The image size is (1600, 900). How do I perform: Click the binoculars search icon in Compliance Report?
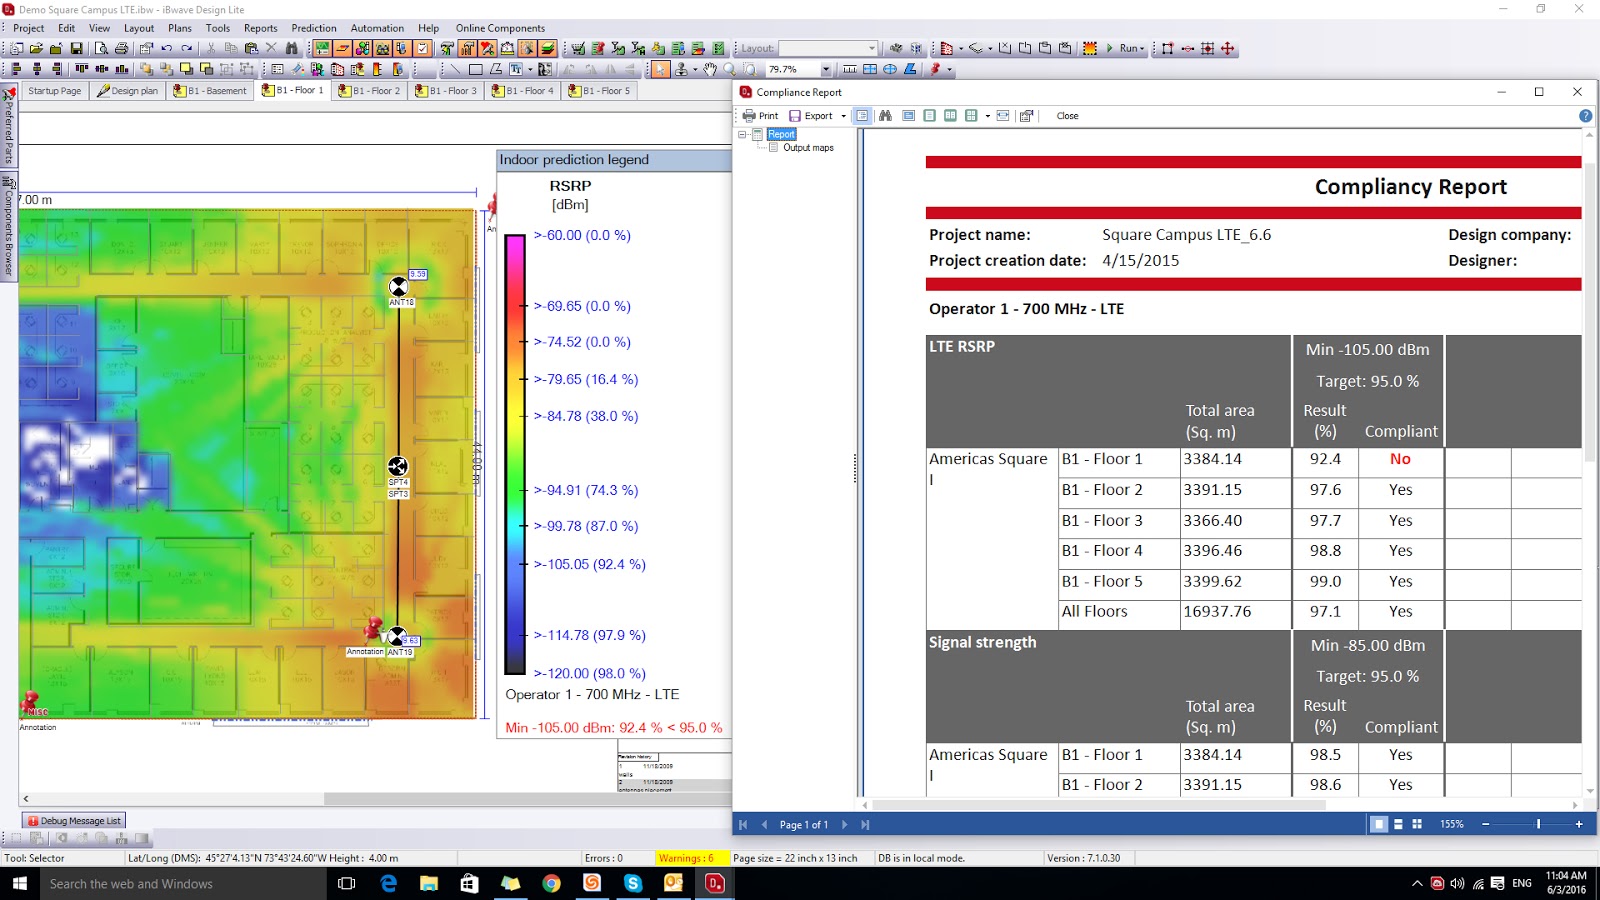[885, 116]
